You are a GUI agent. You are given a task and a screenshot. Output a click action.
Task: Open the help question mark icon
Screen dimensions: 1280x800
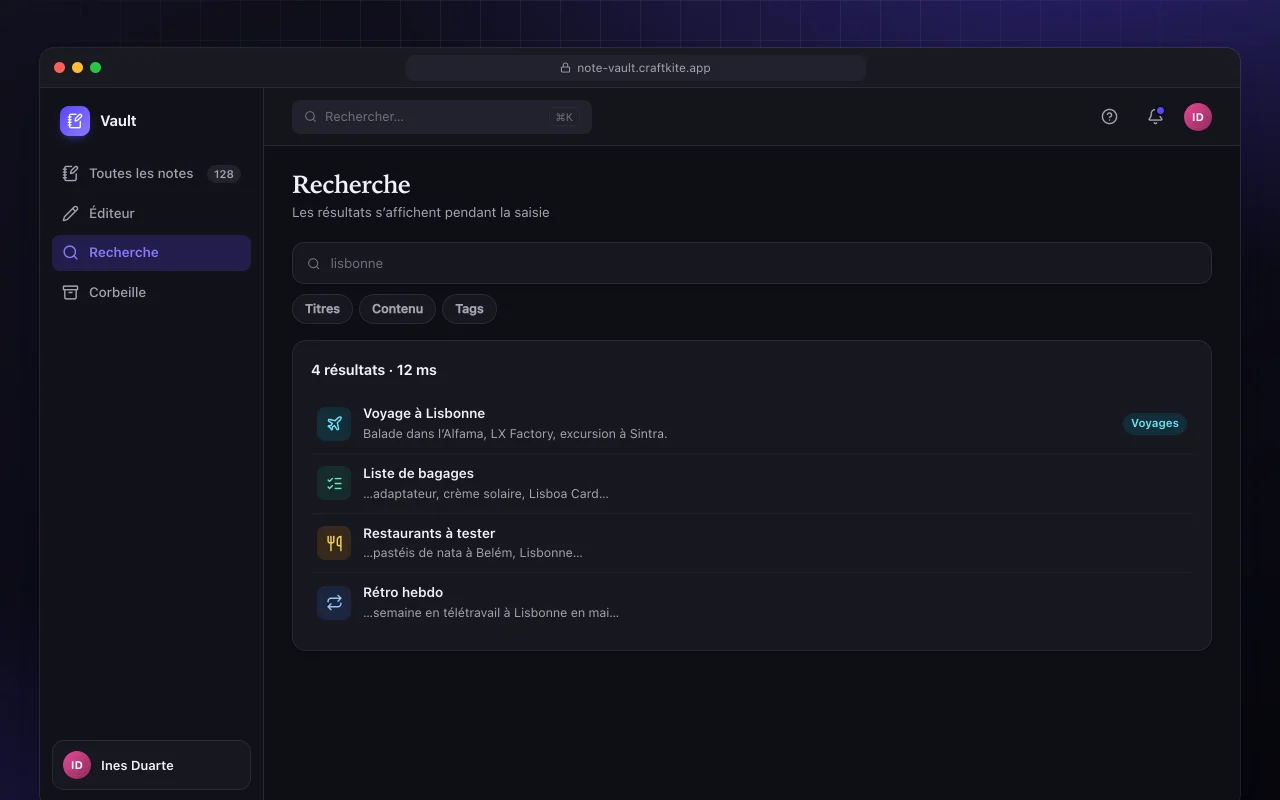[x=1109, y=117]
